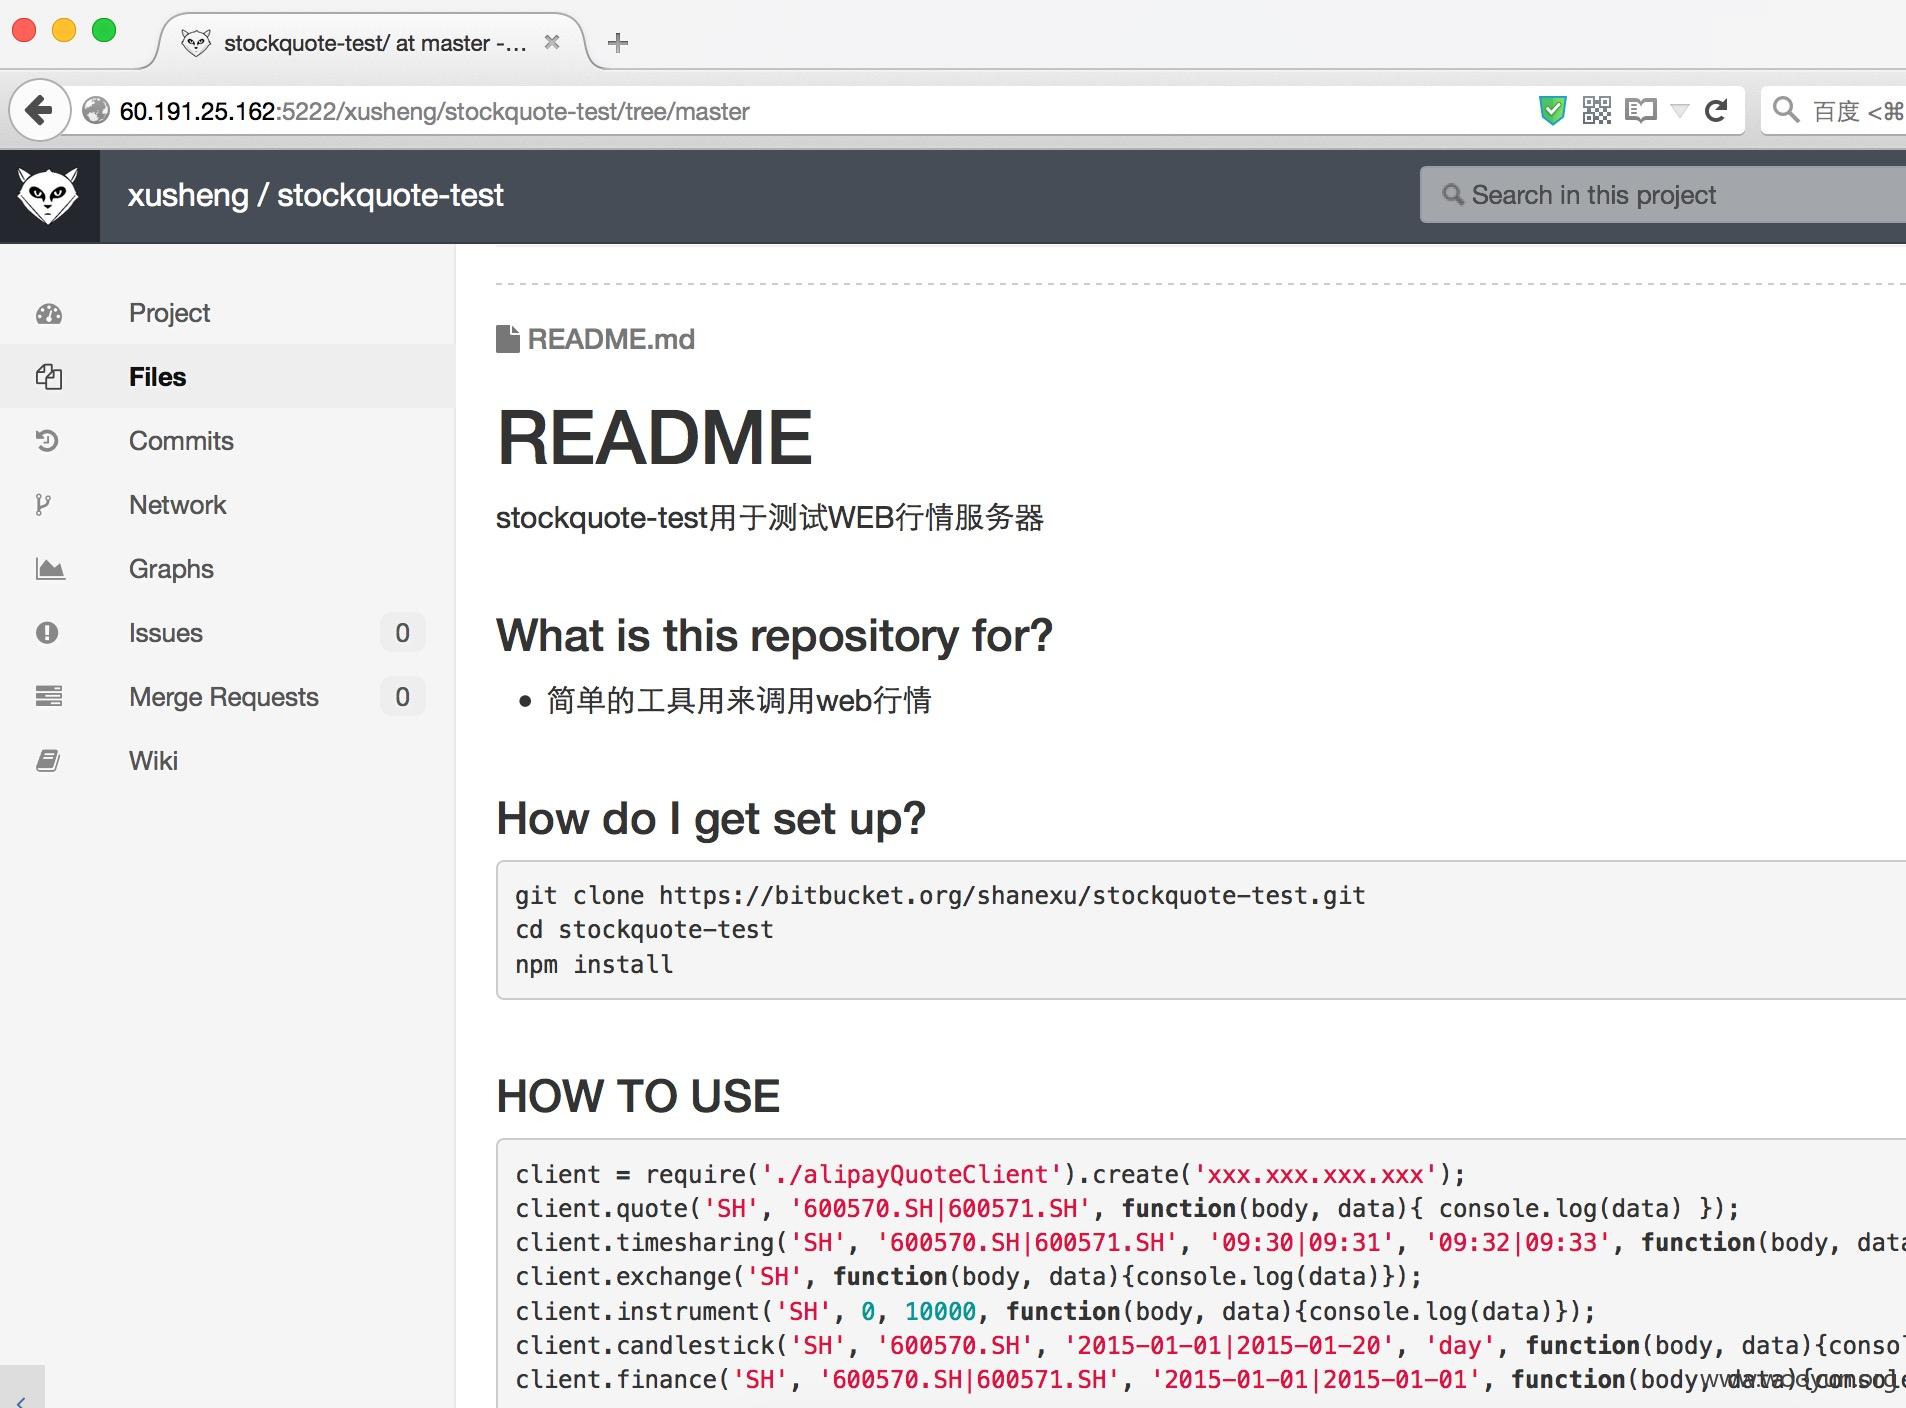Screen dimensions: 1906x1408
Task: Click the Files icon in sidebar
Action: [49, 377]
